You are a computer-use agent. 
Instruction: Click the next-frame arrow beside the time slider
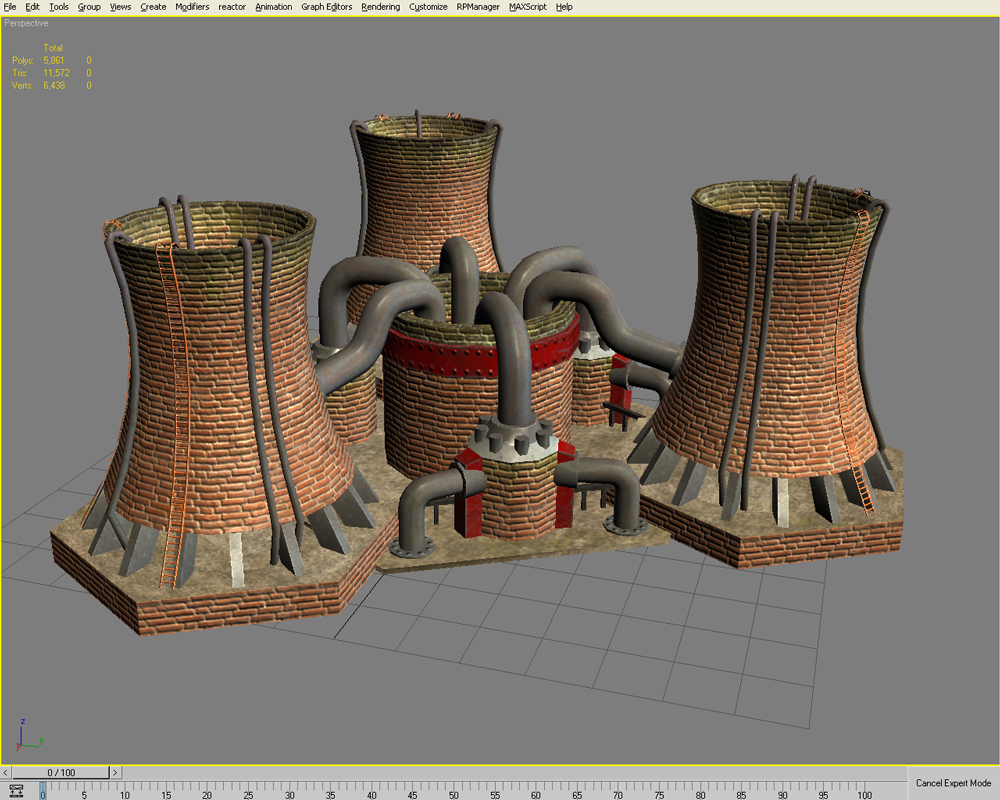(117, 772)
